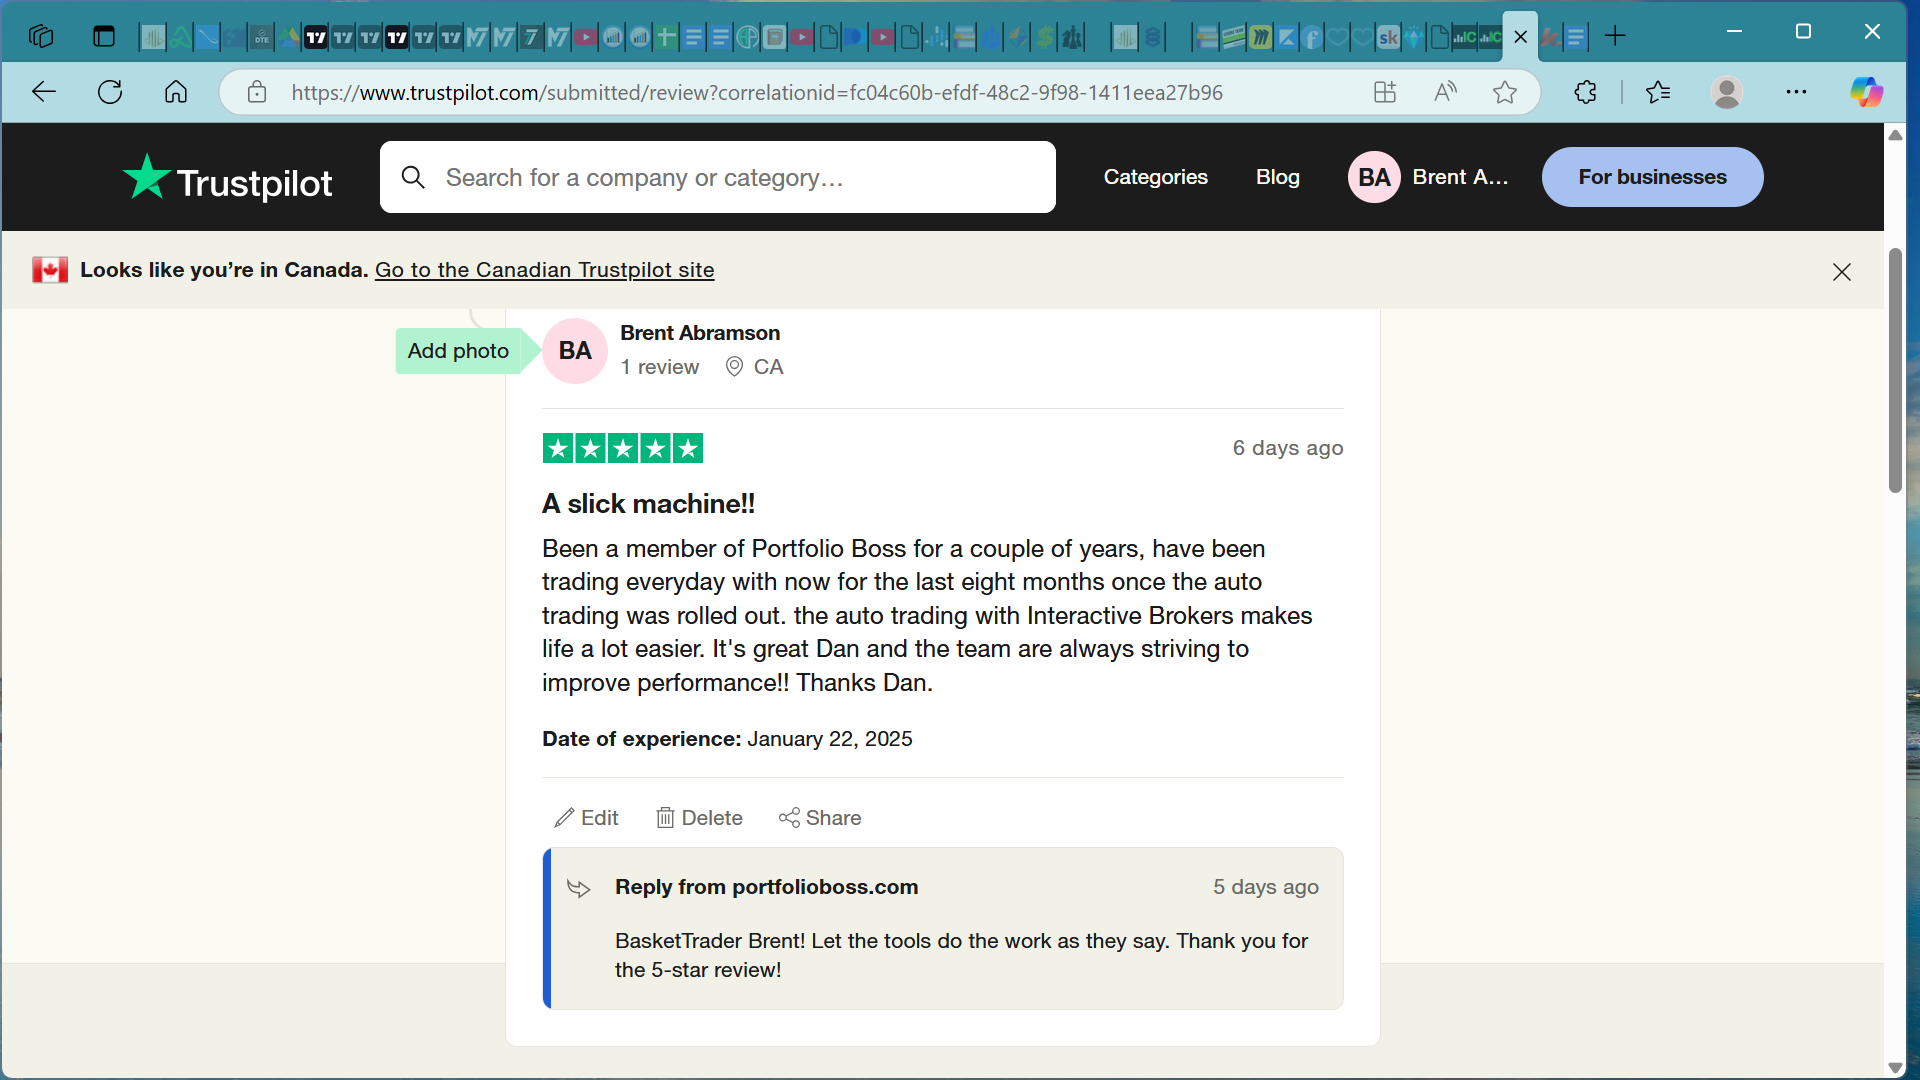The width and height of the screenshot is (1920, 1080).
Task: Add page to favorites star icon
Action: click(x=1504, y=92)
